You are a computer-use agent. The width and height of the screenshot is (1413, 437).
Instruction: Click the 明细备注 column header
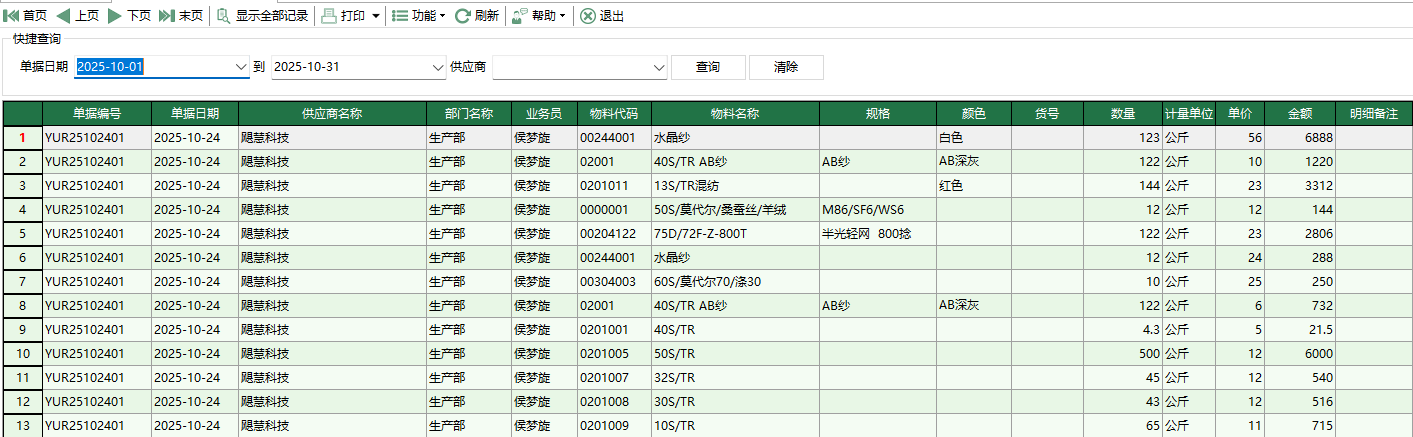coord(1374,113)
